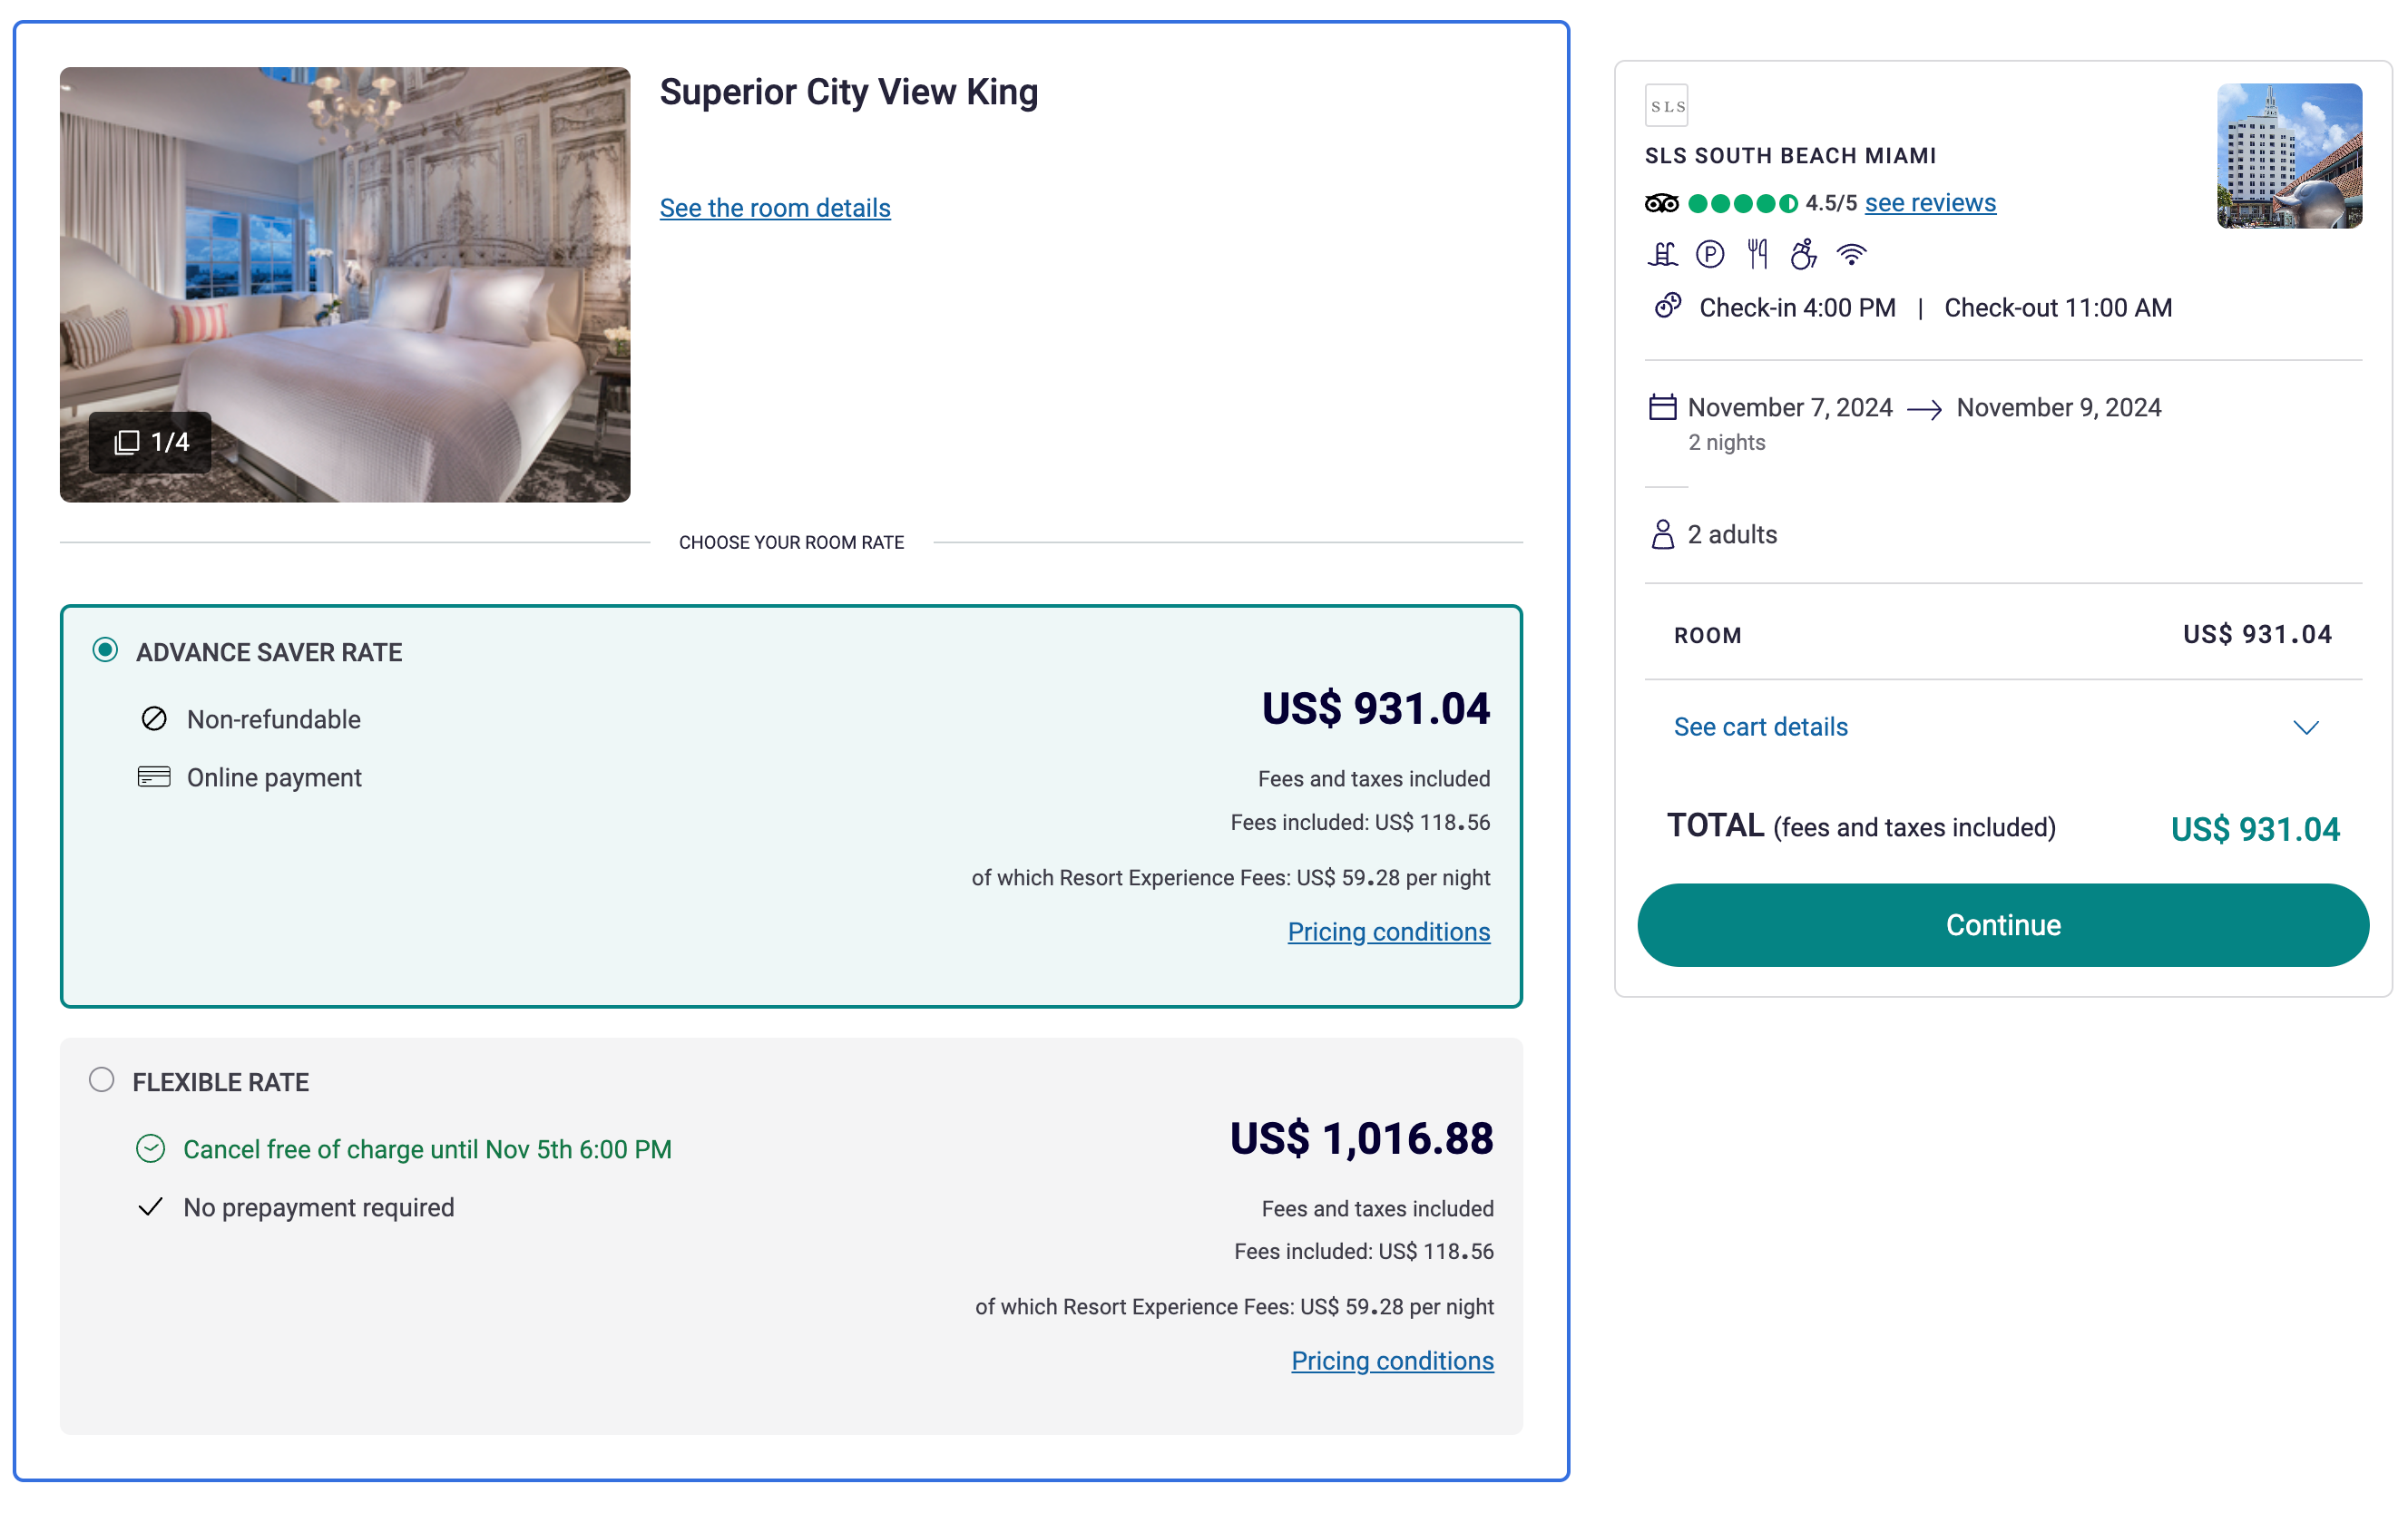The width and height of the screenshot is (2408, 1513).
Task: Click the swimming pool amenity icon
Action: [x=1662, y=255]
